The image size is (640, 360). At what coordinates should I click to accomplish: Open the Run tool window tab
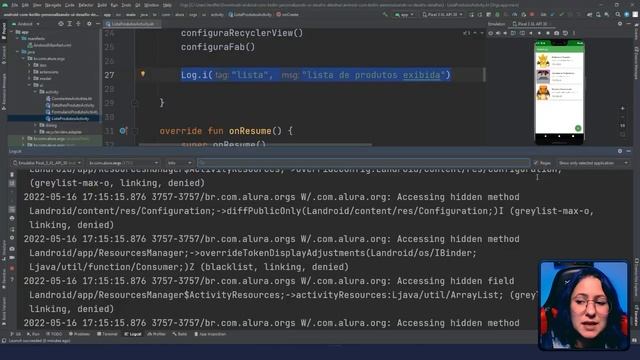[33, 334]
